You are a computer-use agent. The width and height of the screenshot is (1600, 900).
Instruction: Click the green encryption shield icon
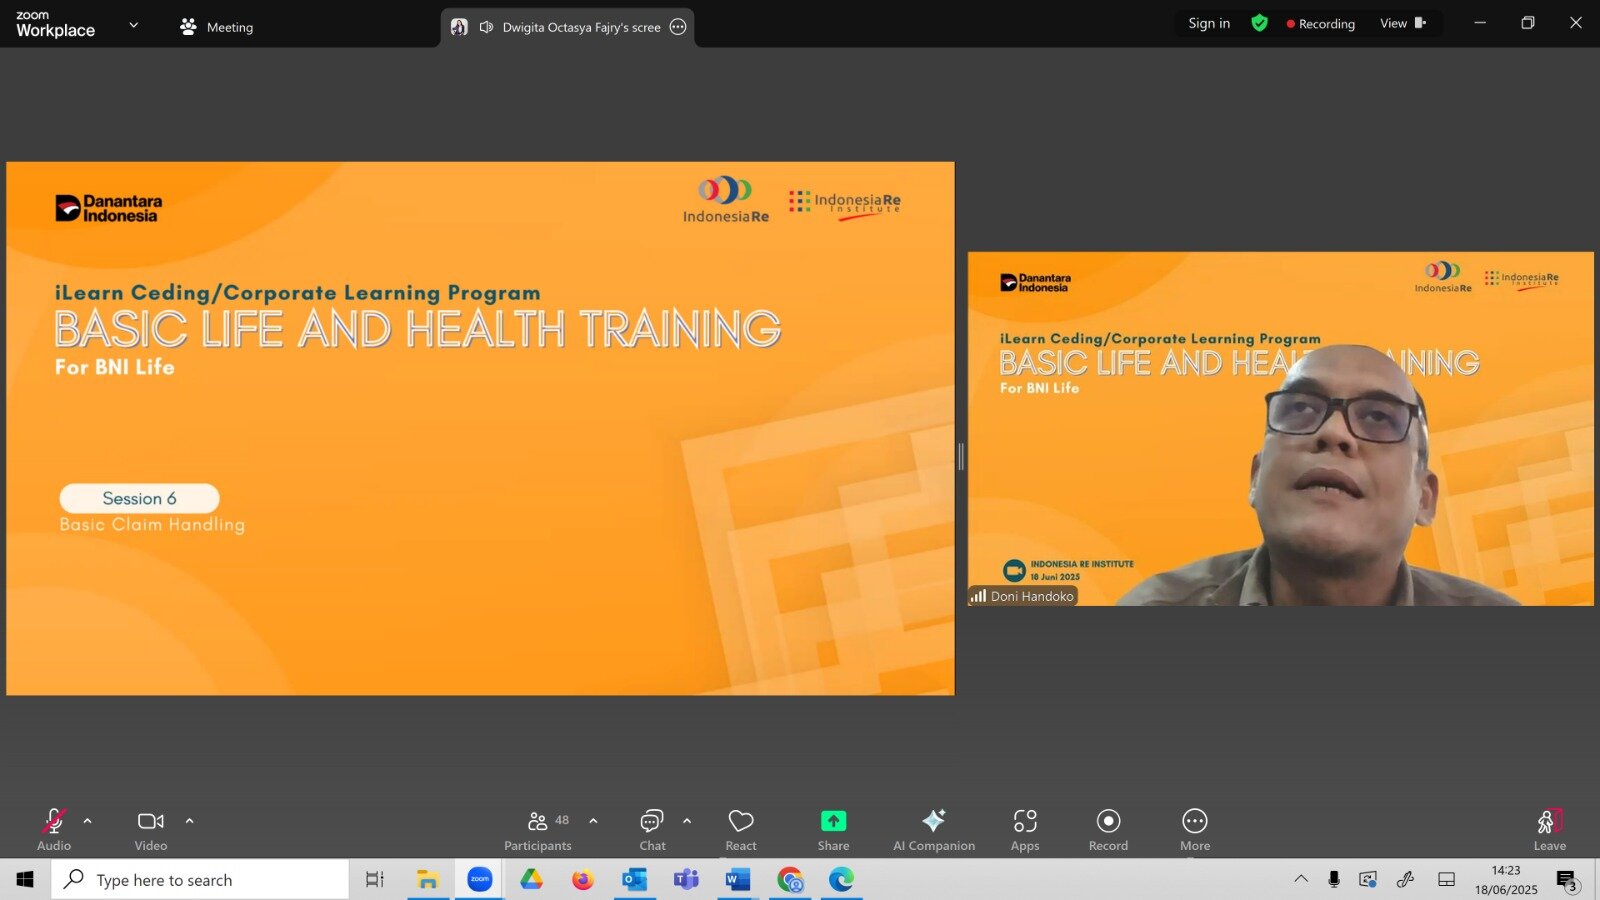coord(1260,23)
